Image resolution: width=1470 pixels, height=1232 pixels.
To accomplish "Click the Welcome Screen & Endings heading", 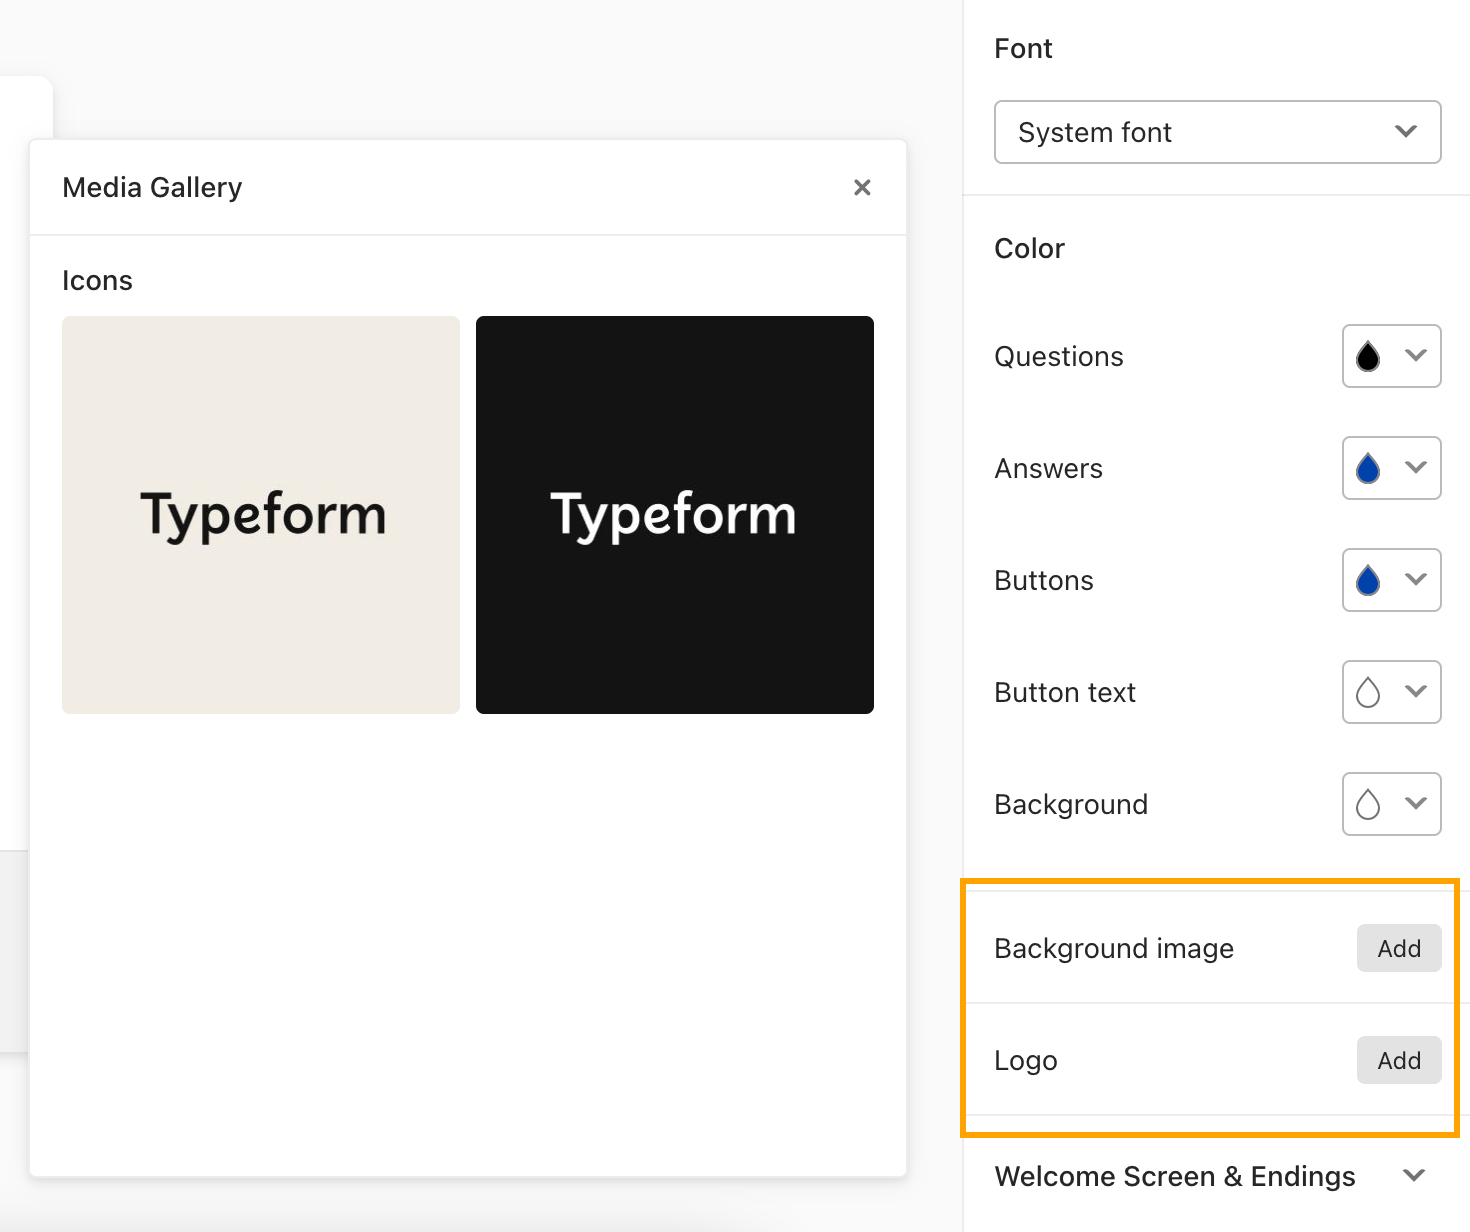I will pos(1175,1176).
